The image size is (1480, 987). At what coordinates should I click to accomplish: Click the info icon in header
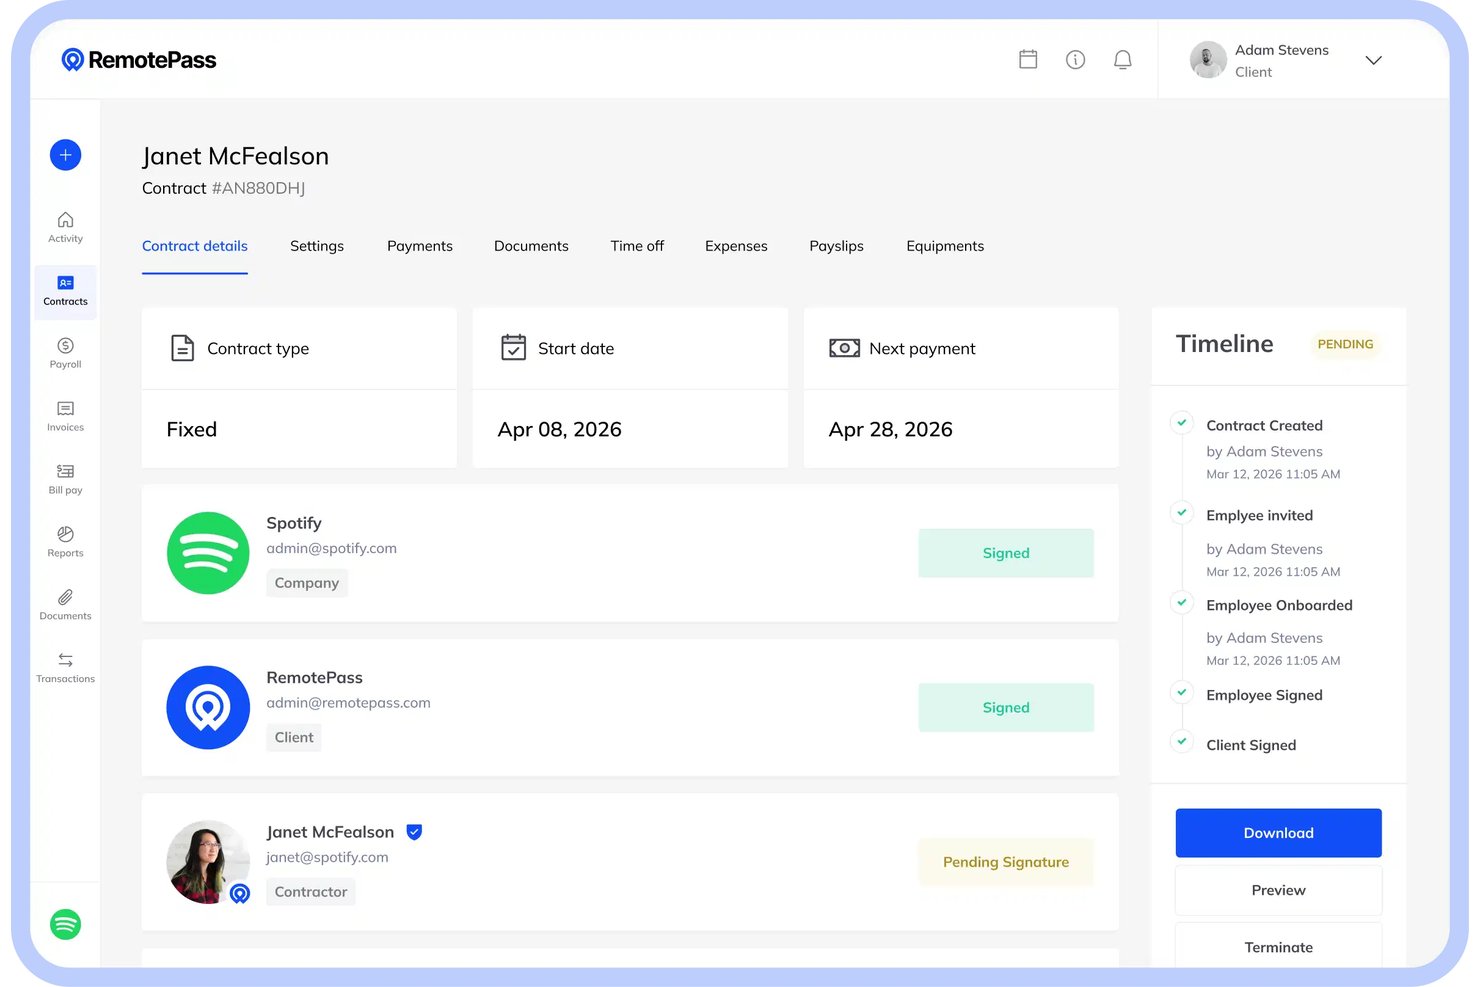pos(1076,60)
